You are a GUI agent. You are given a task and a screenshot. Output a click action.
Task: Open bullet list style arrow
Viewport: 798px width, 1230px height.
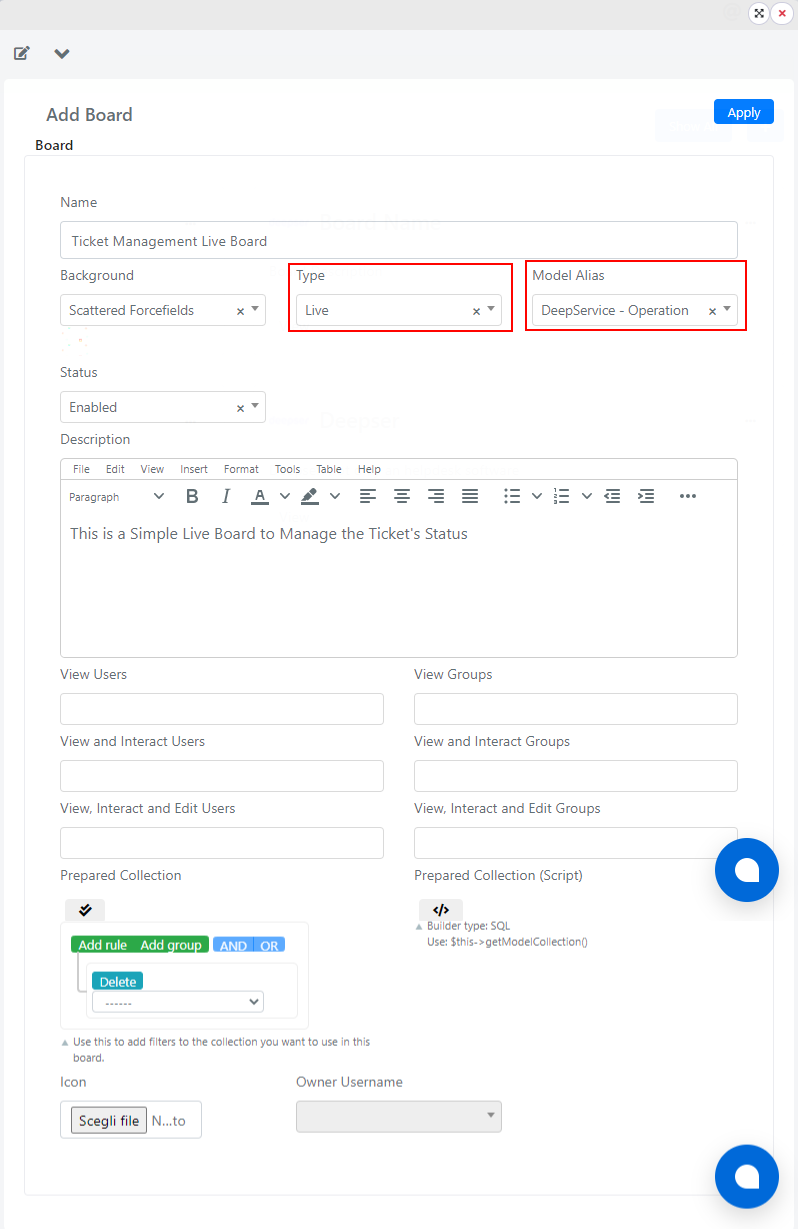click(537, 496)
